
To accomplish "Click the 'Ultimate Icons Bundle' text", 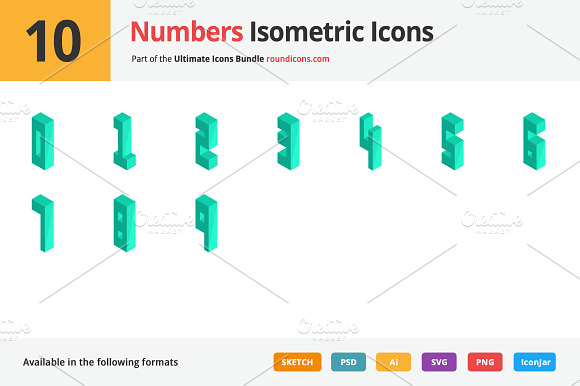I will tap(219, 59).
